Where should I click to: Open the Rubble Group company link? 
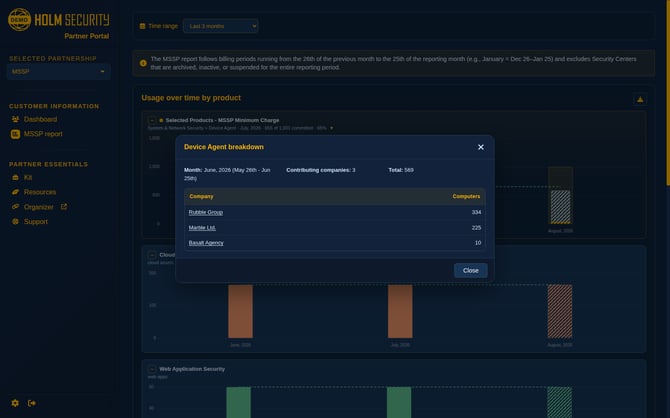click(x=206, y=212)
